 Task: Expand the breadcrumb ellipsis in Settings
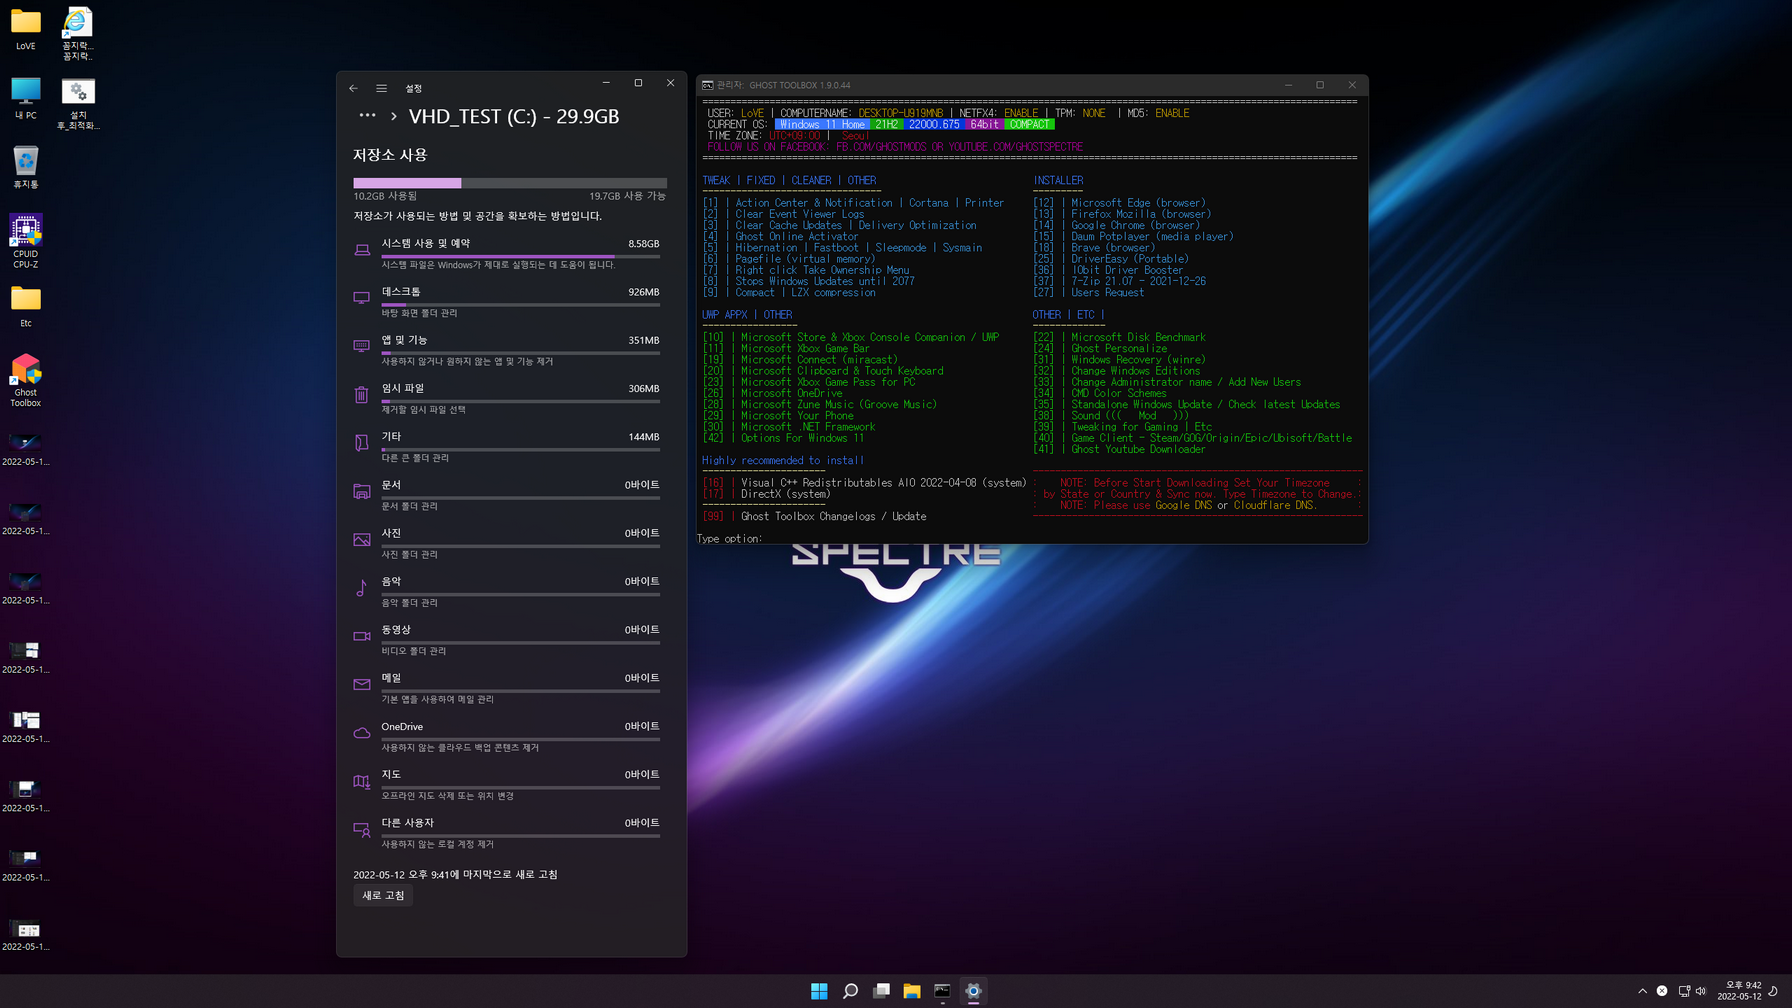(367, 116)
